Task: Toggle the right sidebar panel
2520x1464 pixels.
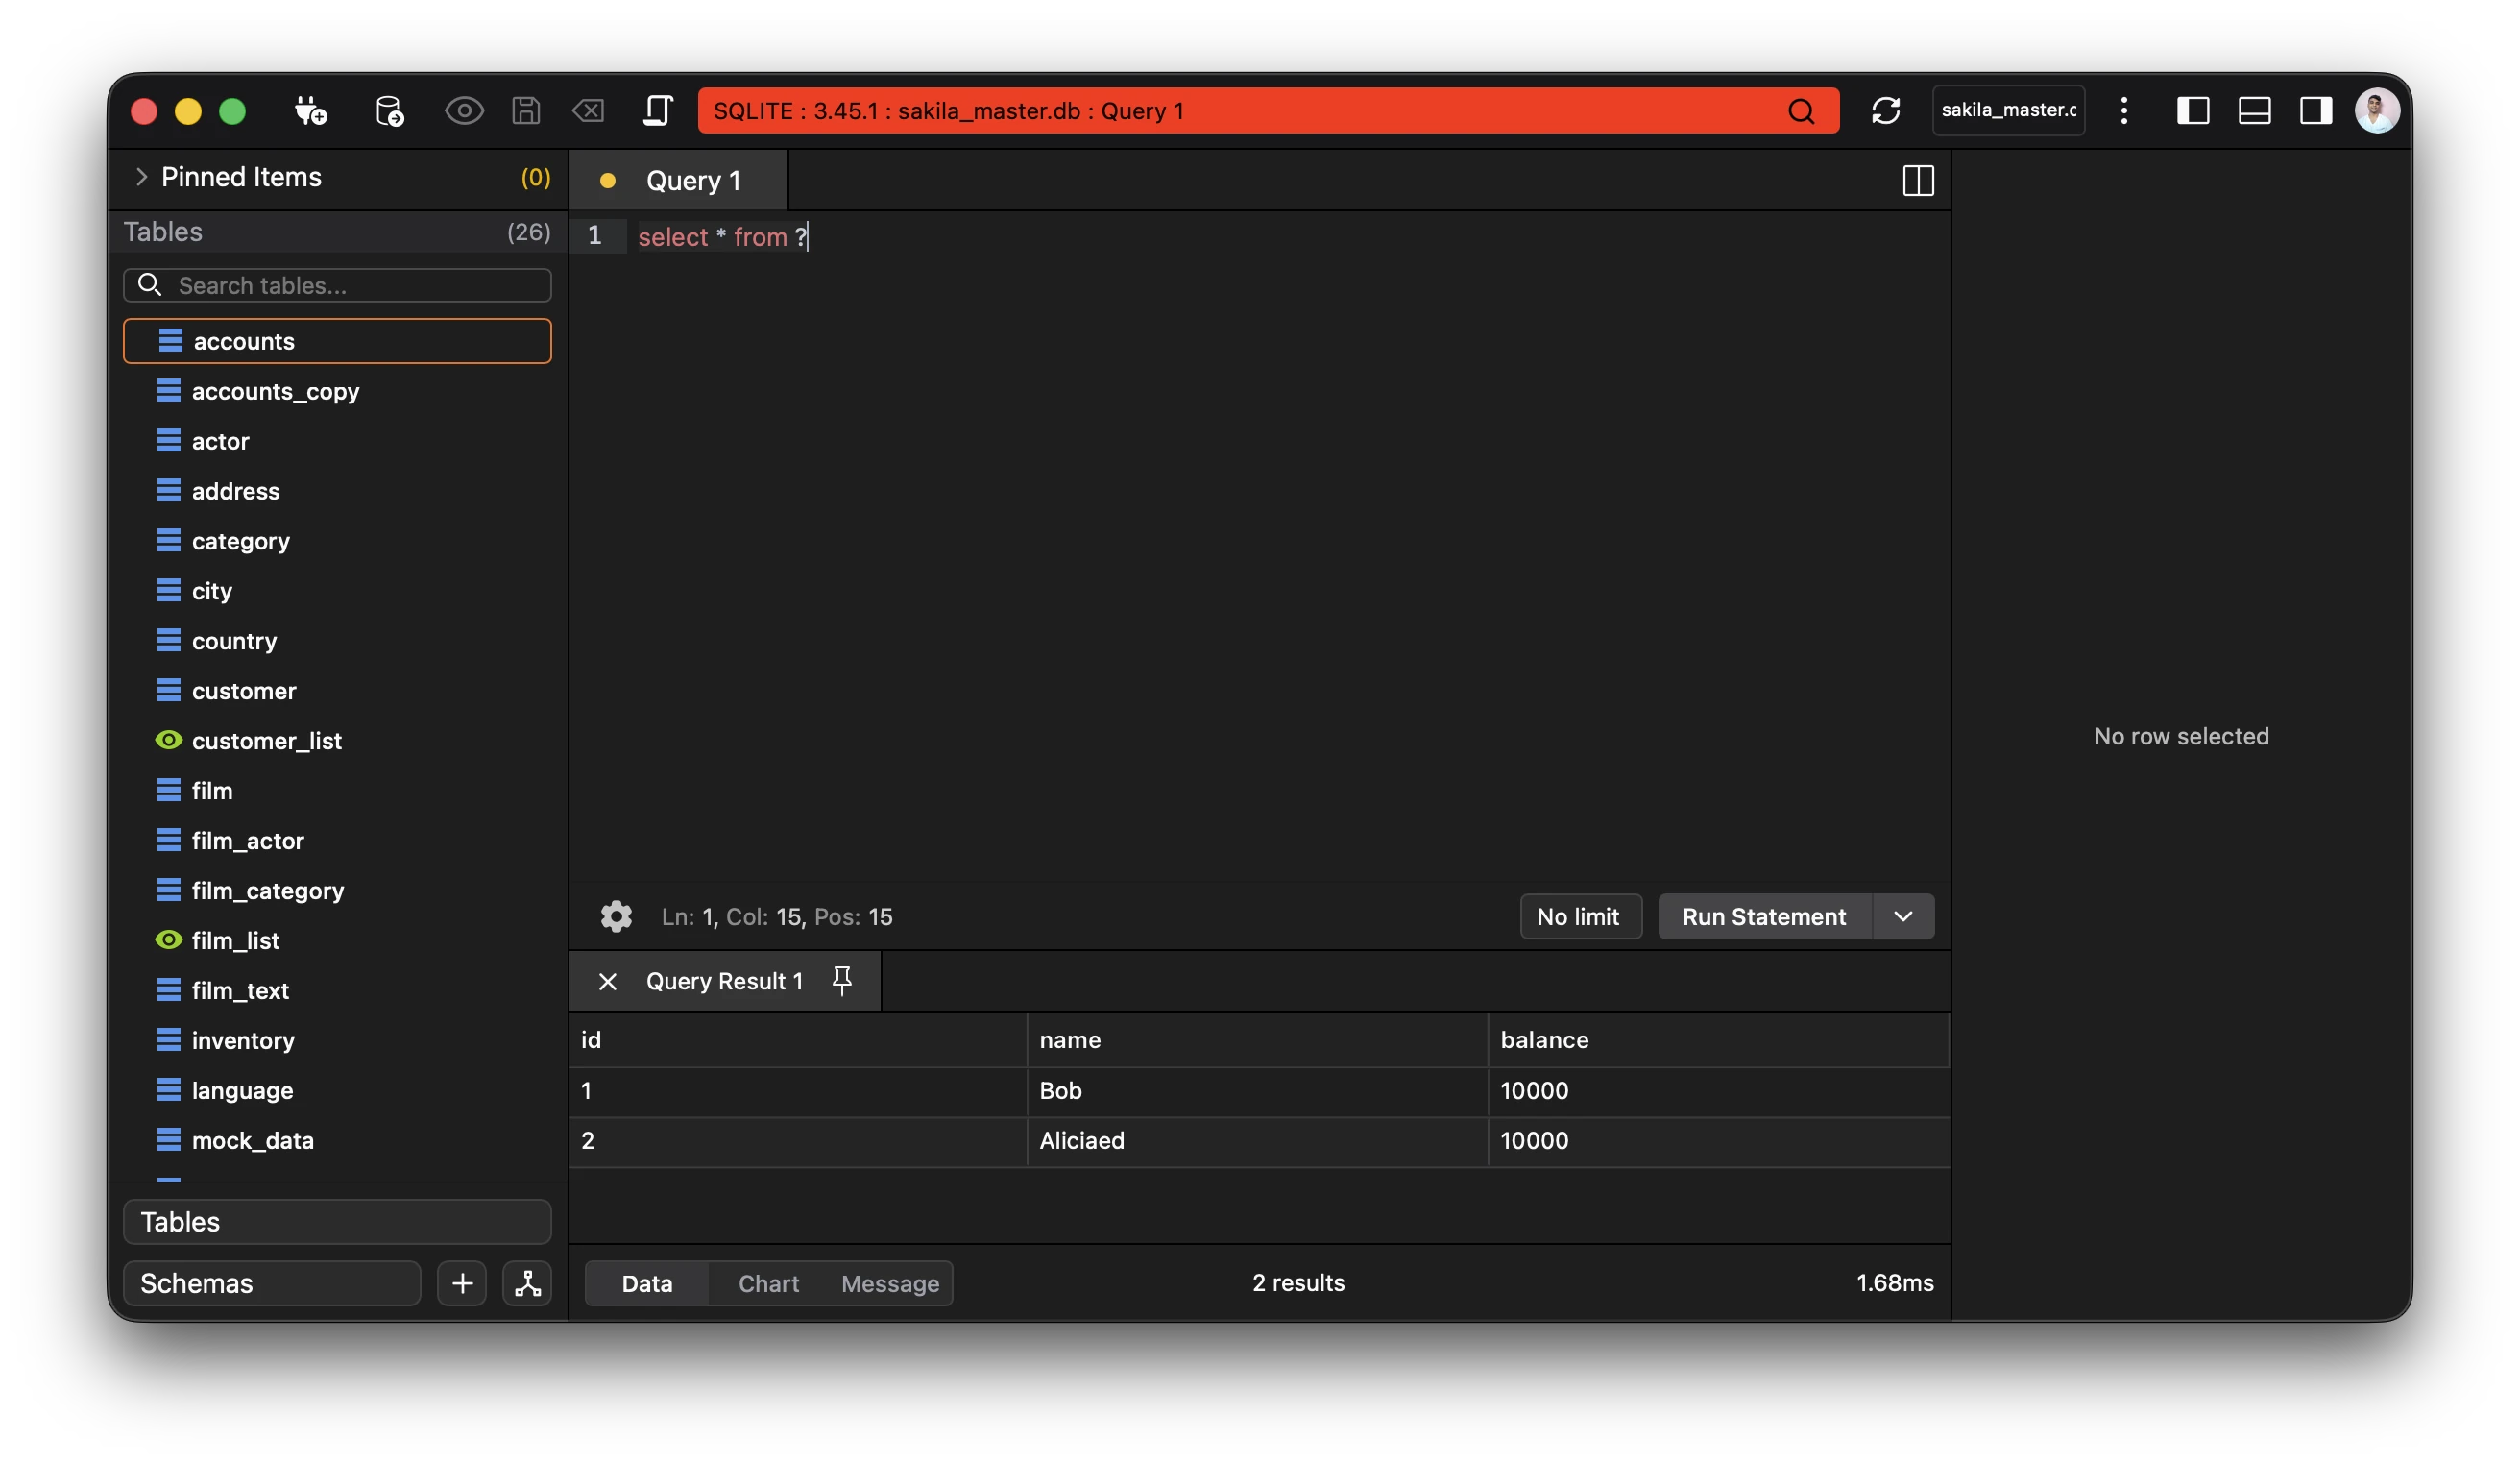Action: pos(2315,111)
